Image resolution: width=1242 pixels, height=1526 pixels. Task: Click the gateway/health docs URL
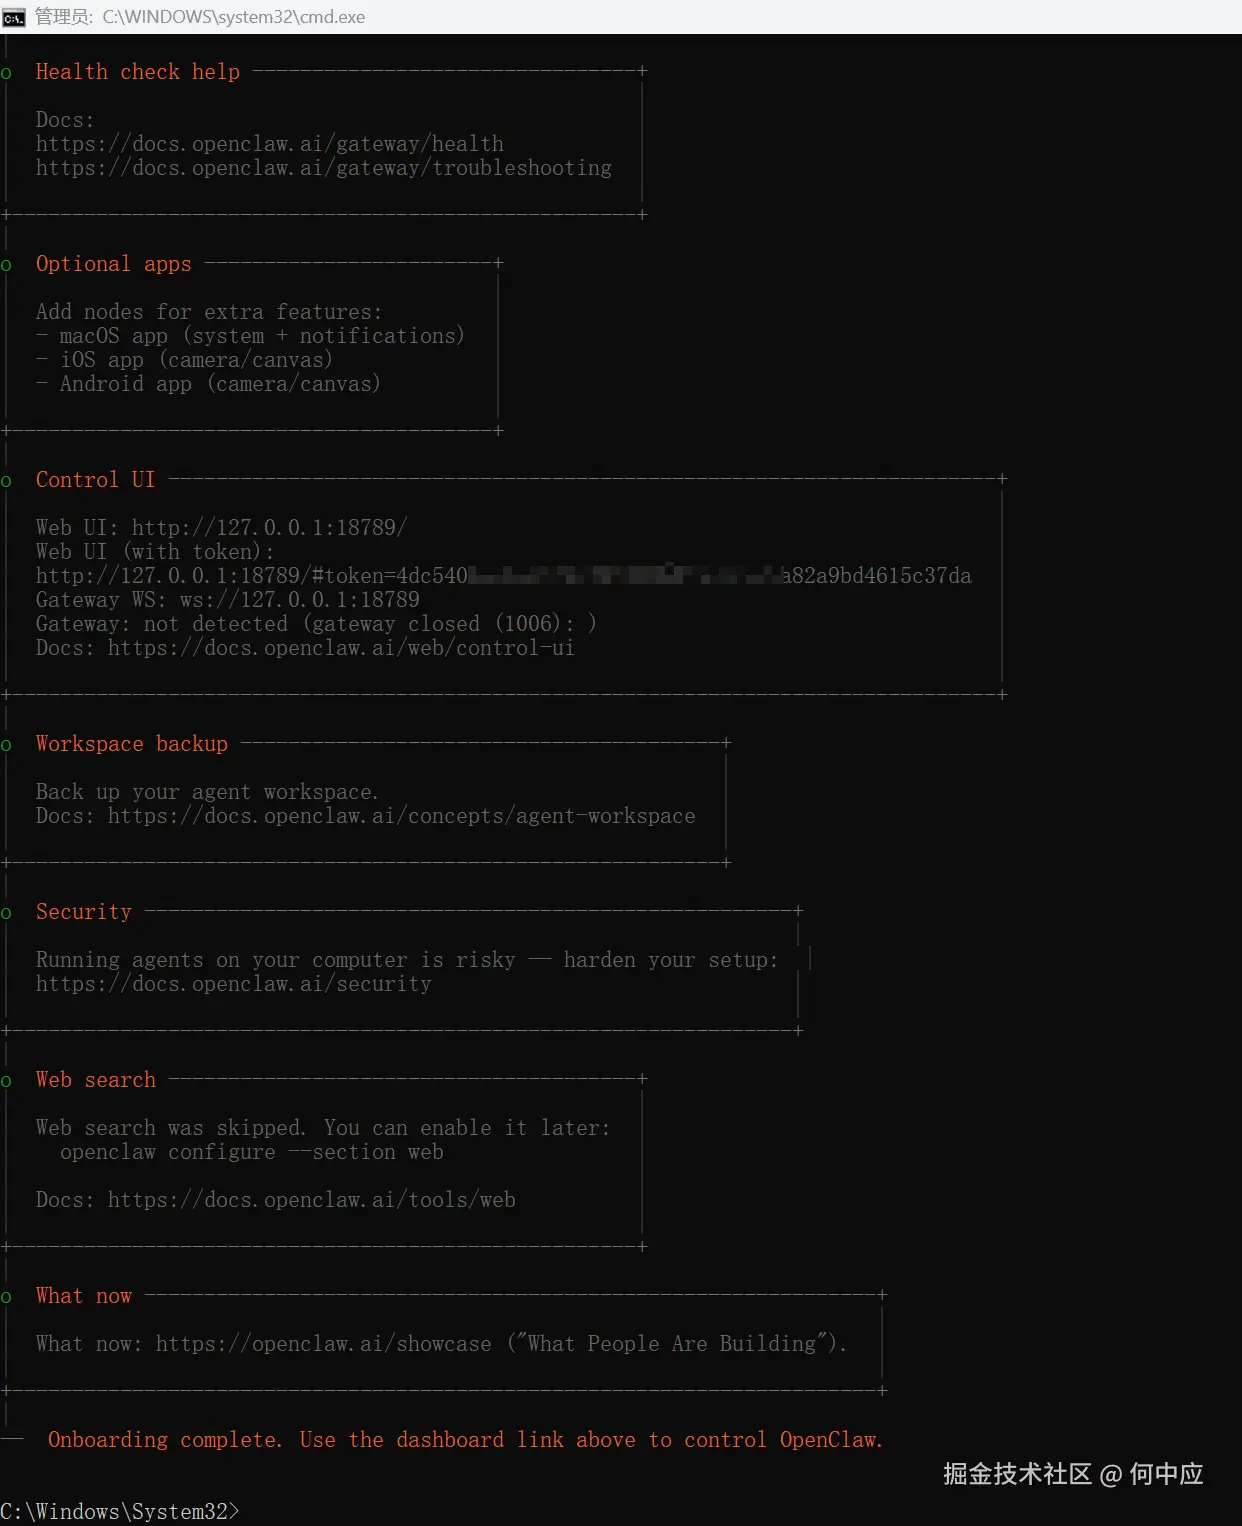tap(270, 144)
